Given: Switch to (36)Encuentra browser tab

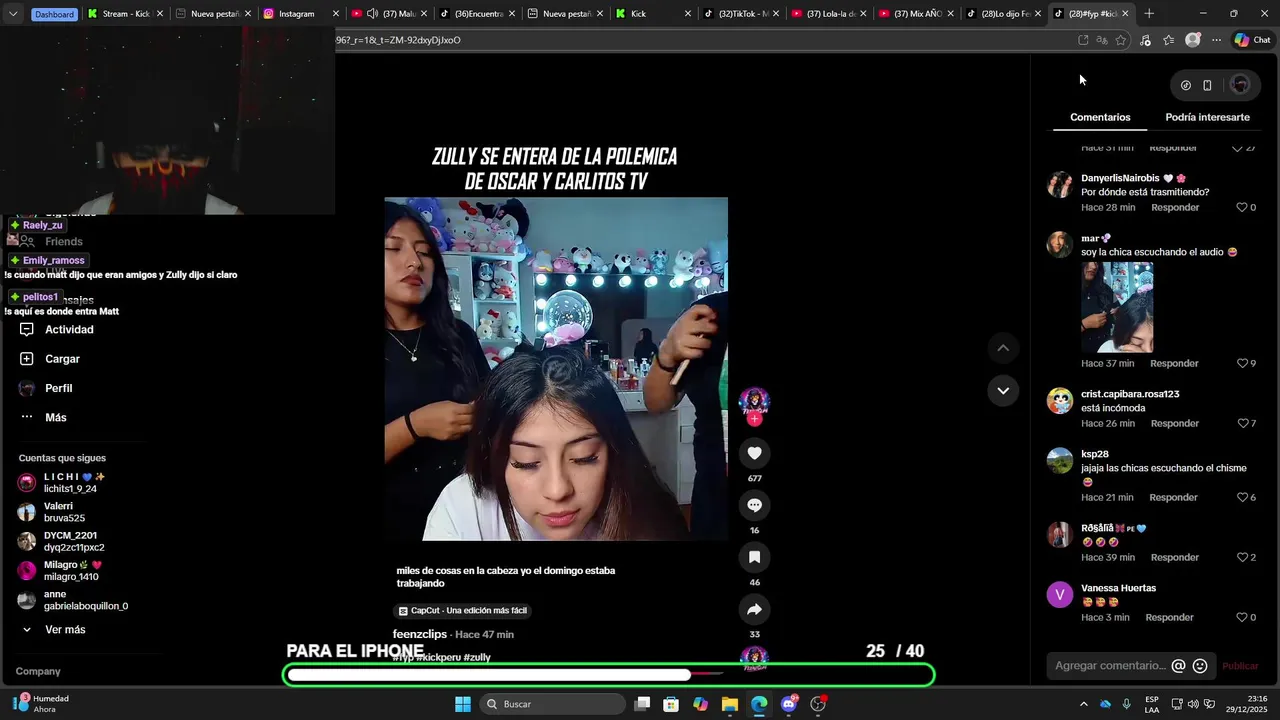Looking at the screenshot, I should [x=477, y=14].
